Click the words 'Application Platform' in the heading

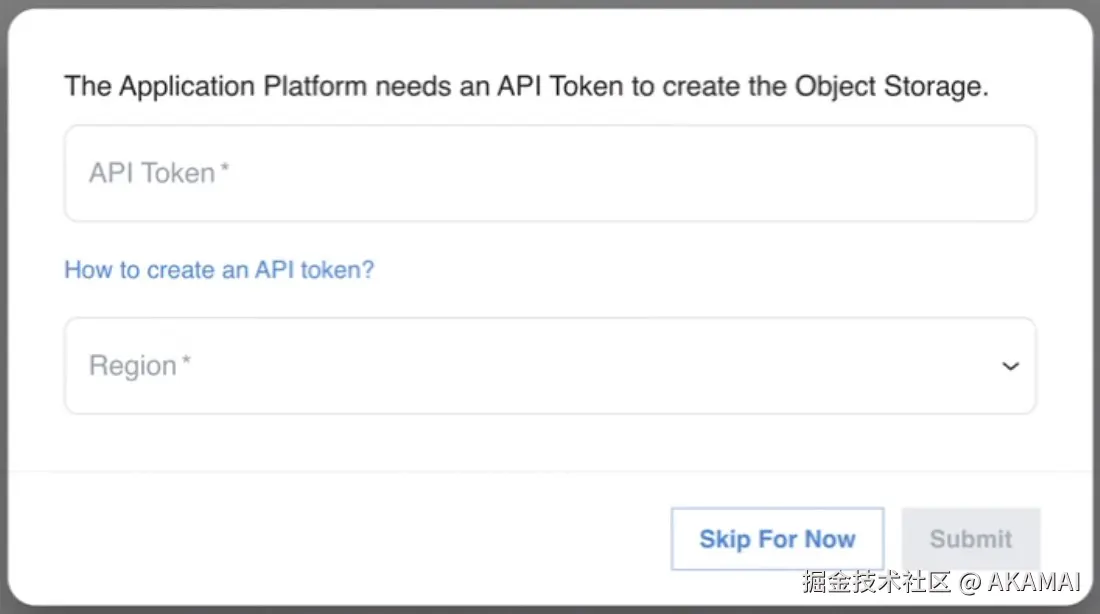click(x=243, y=86)
